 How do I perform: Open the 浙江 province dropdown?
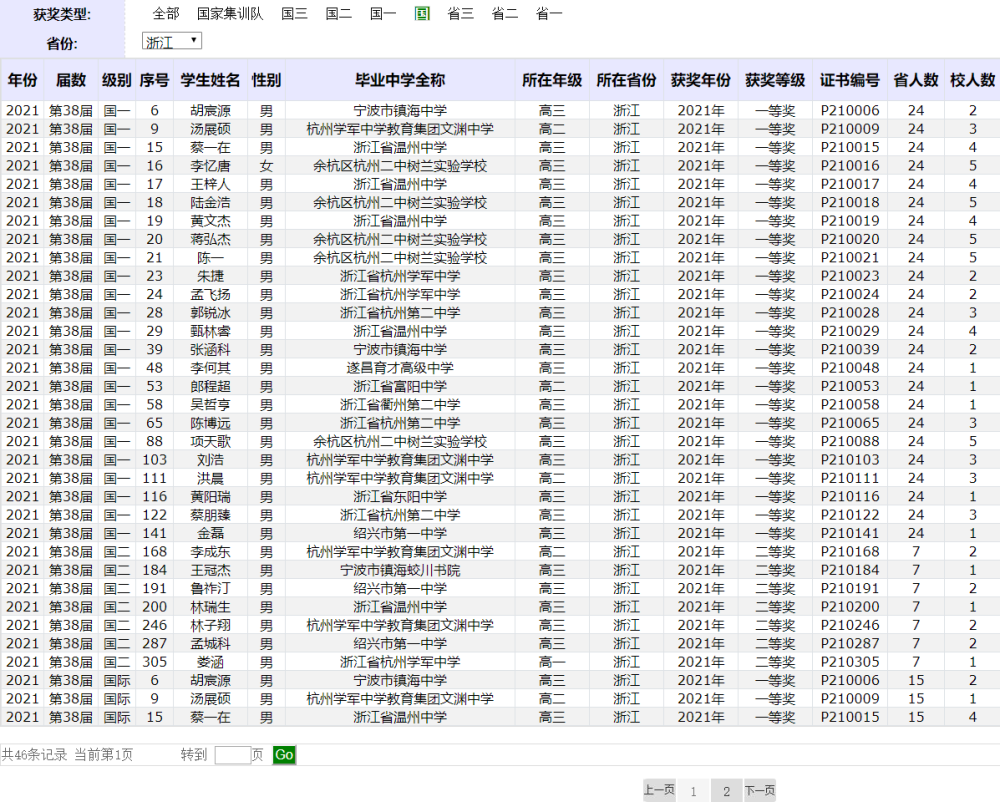pyautogui.click(x=172, y=41)
